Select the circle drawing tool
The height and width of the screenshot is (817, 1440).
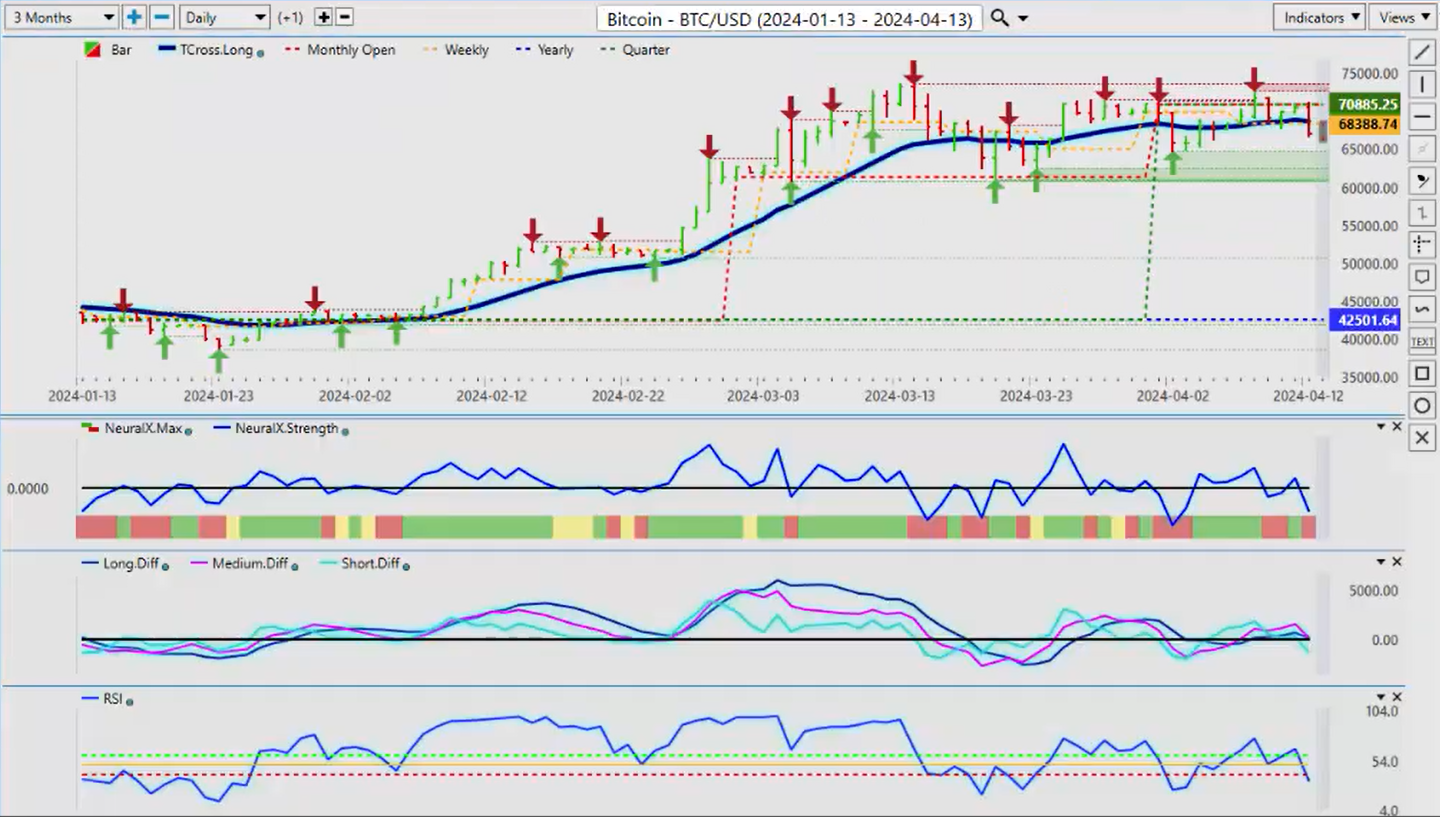pos(1422,406)
